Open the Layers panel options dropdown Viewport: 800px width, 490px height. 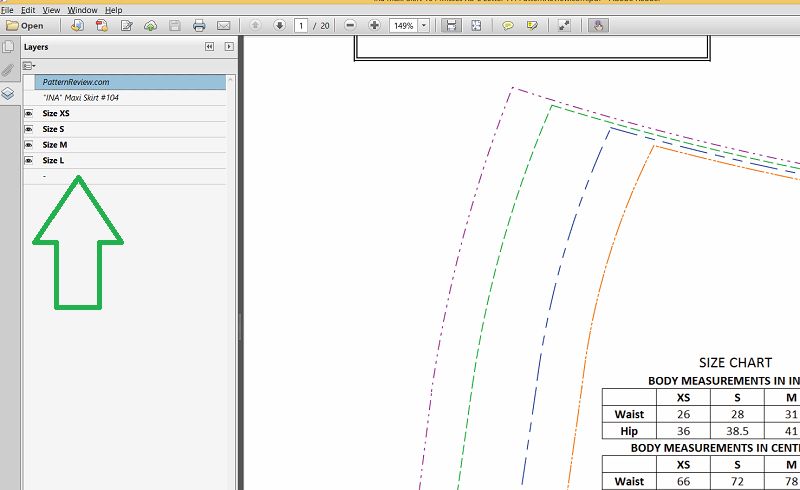coord(29,65)
